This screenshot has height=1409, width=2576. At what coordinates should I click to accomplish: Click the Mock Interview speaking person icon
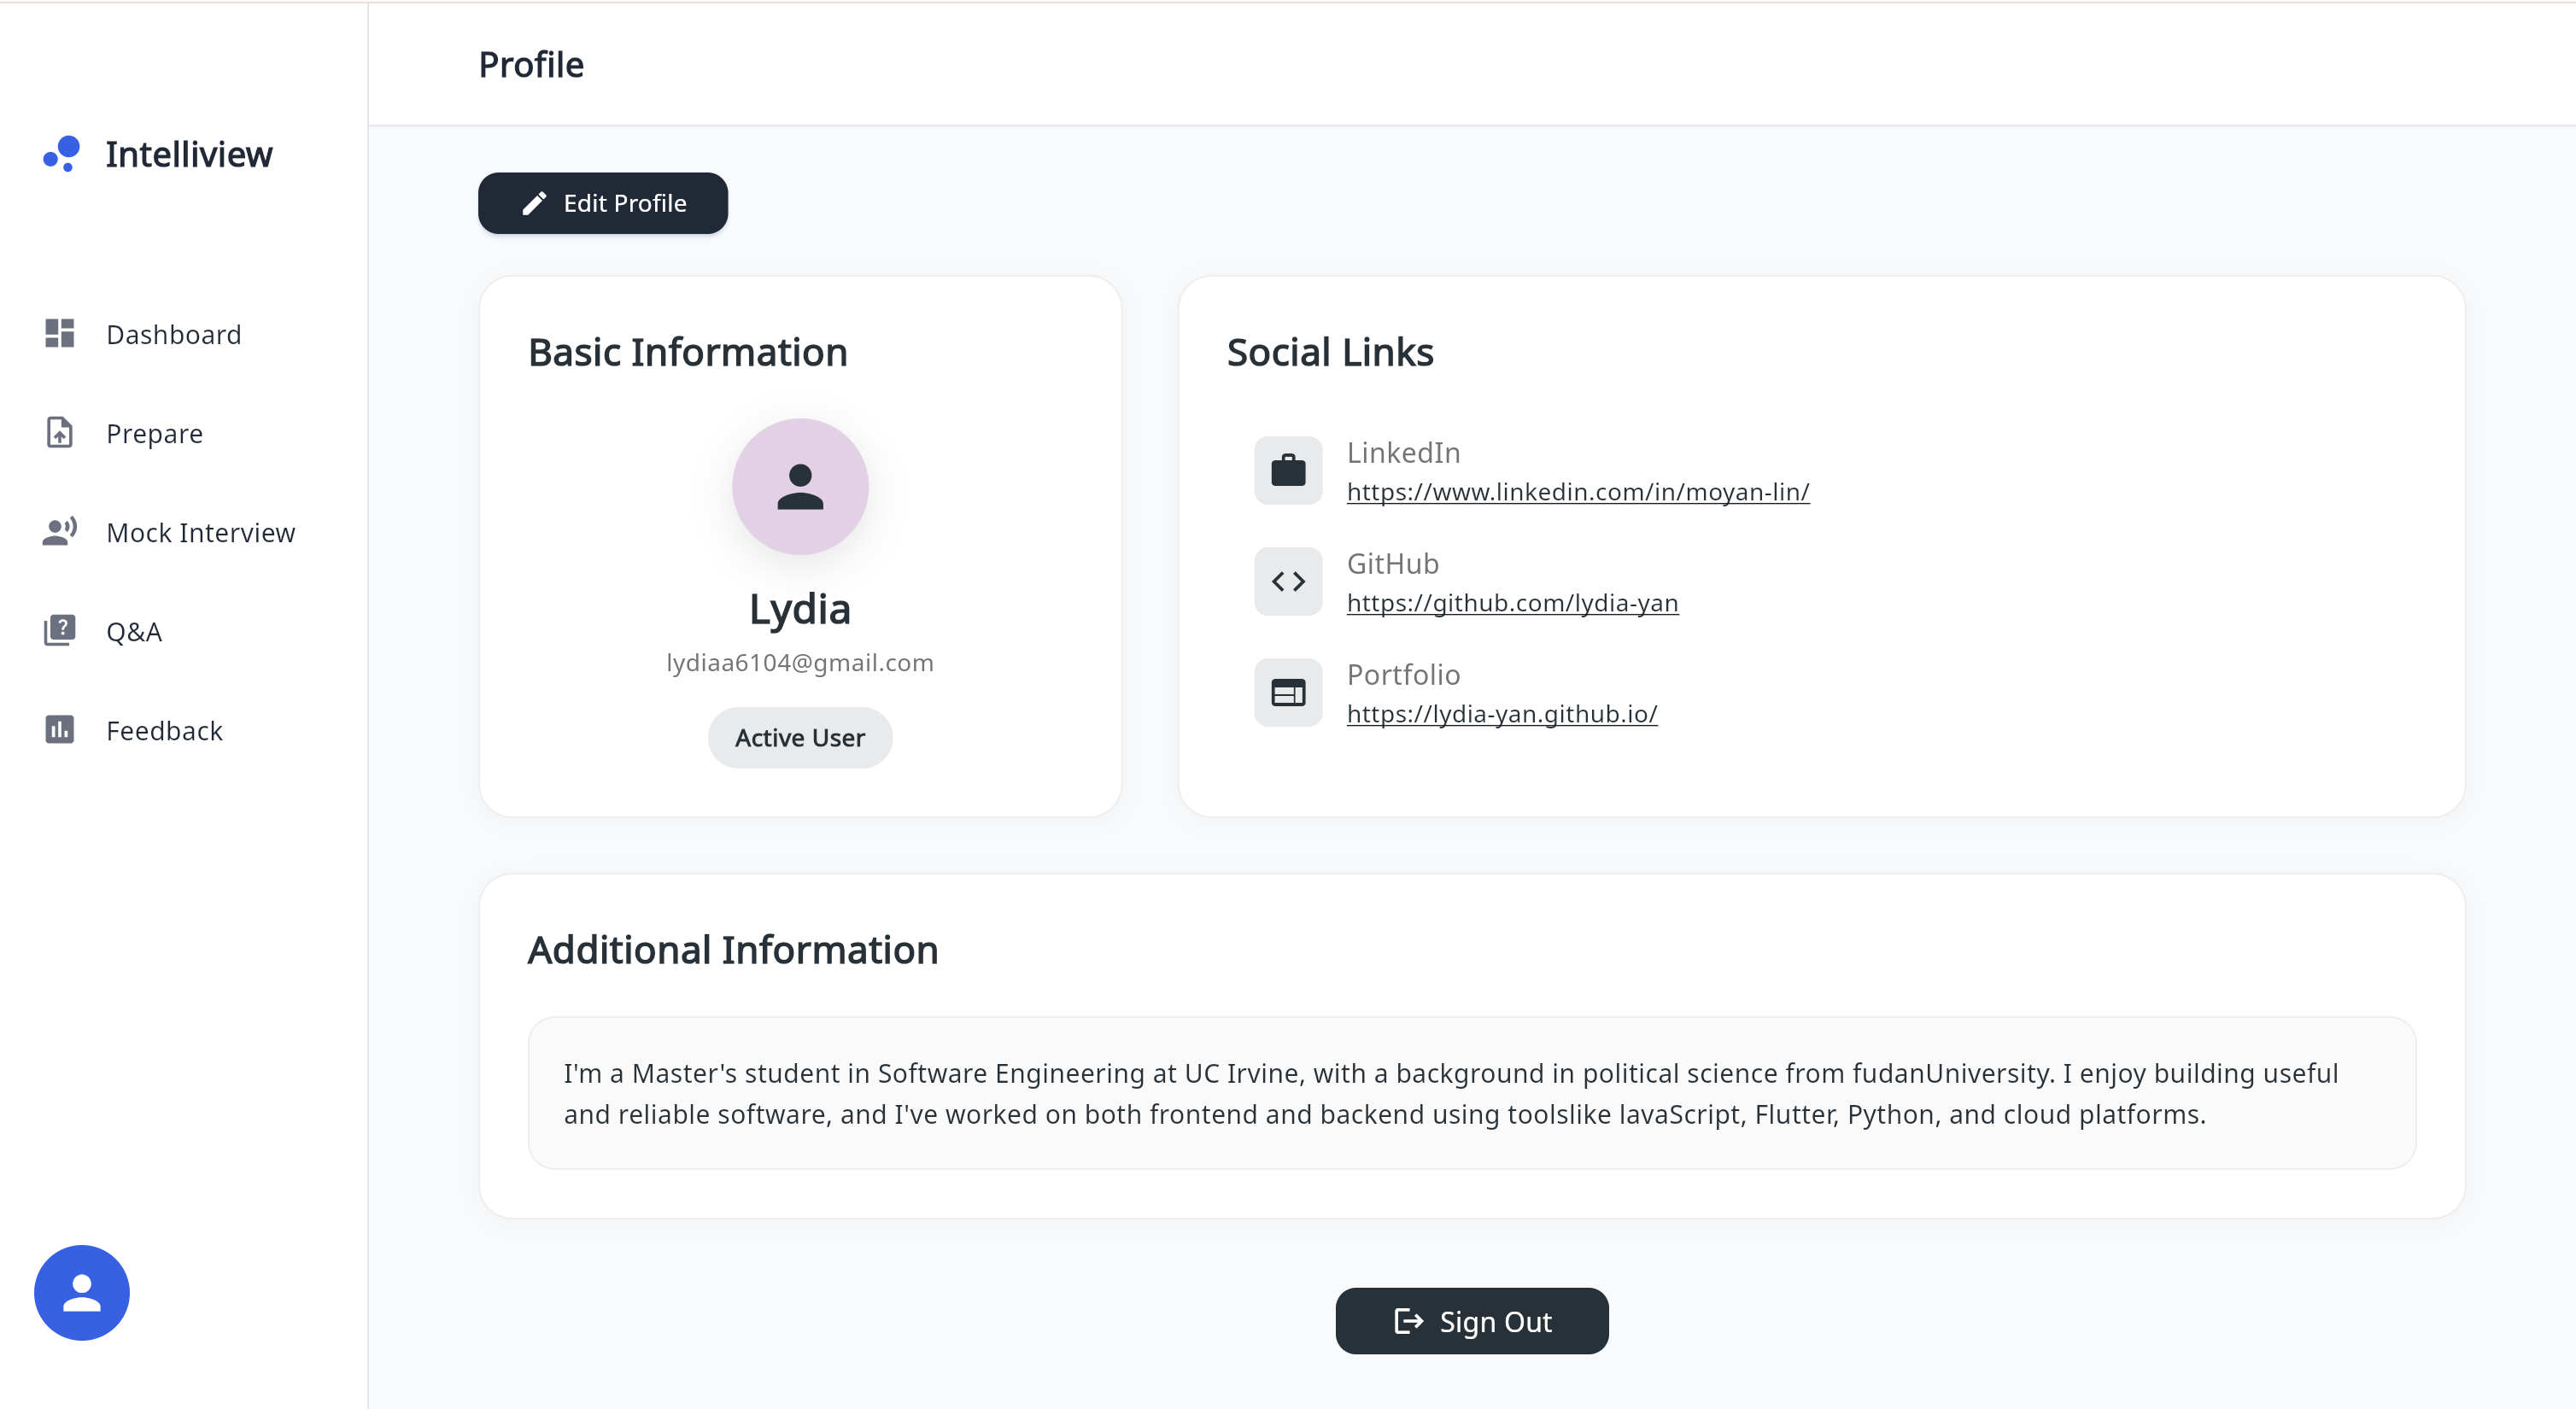[x=59, y=532]
